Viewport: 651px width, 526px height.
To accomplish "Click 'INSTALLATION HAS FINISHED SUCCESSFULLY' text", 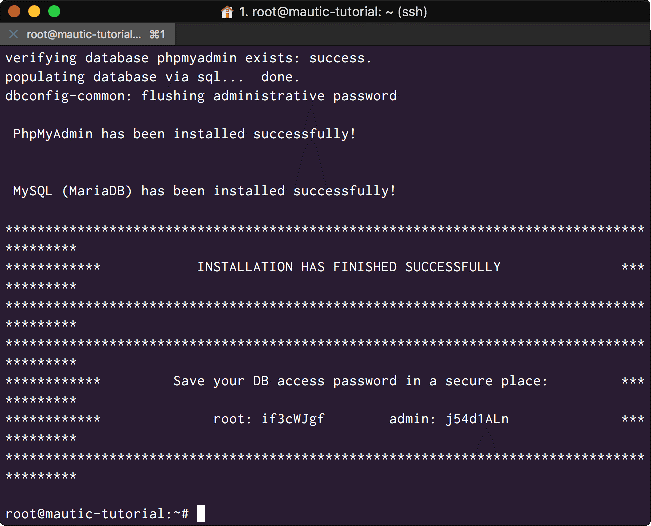I will coord(349,267).
